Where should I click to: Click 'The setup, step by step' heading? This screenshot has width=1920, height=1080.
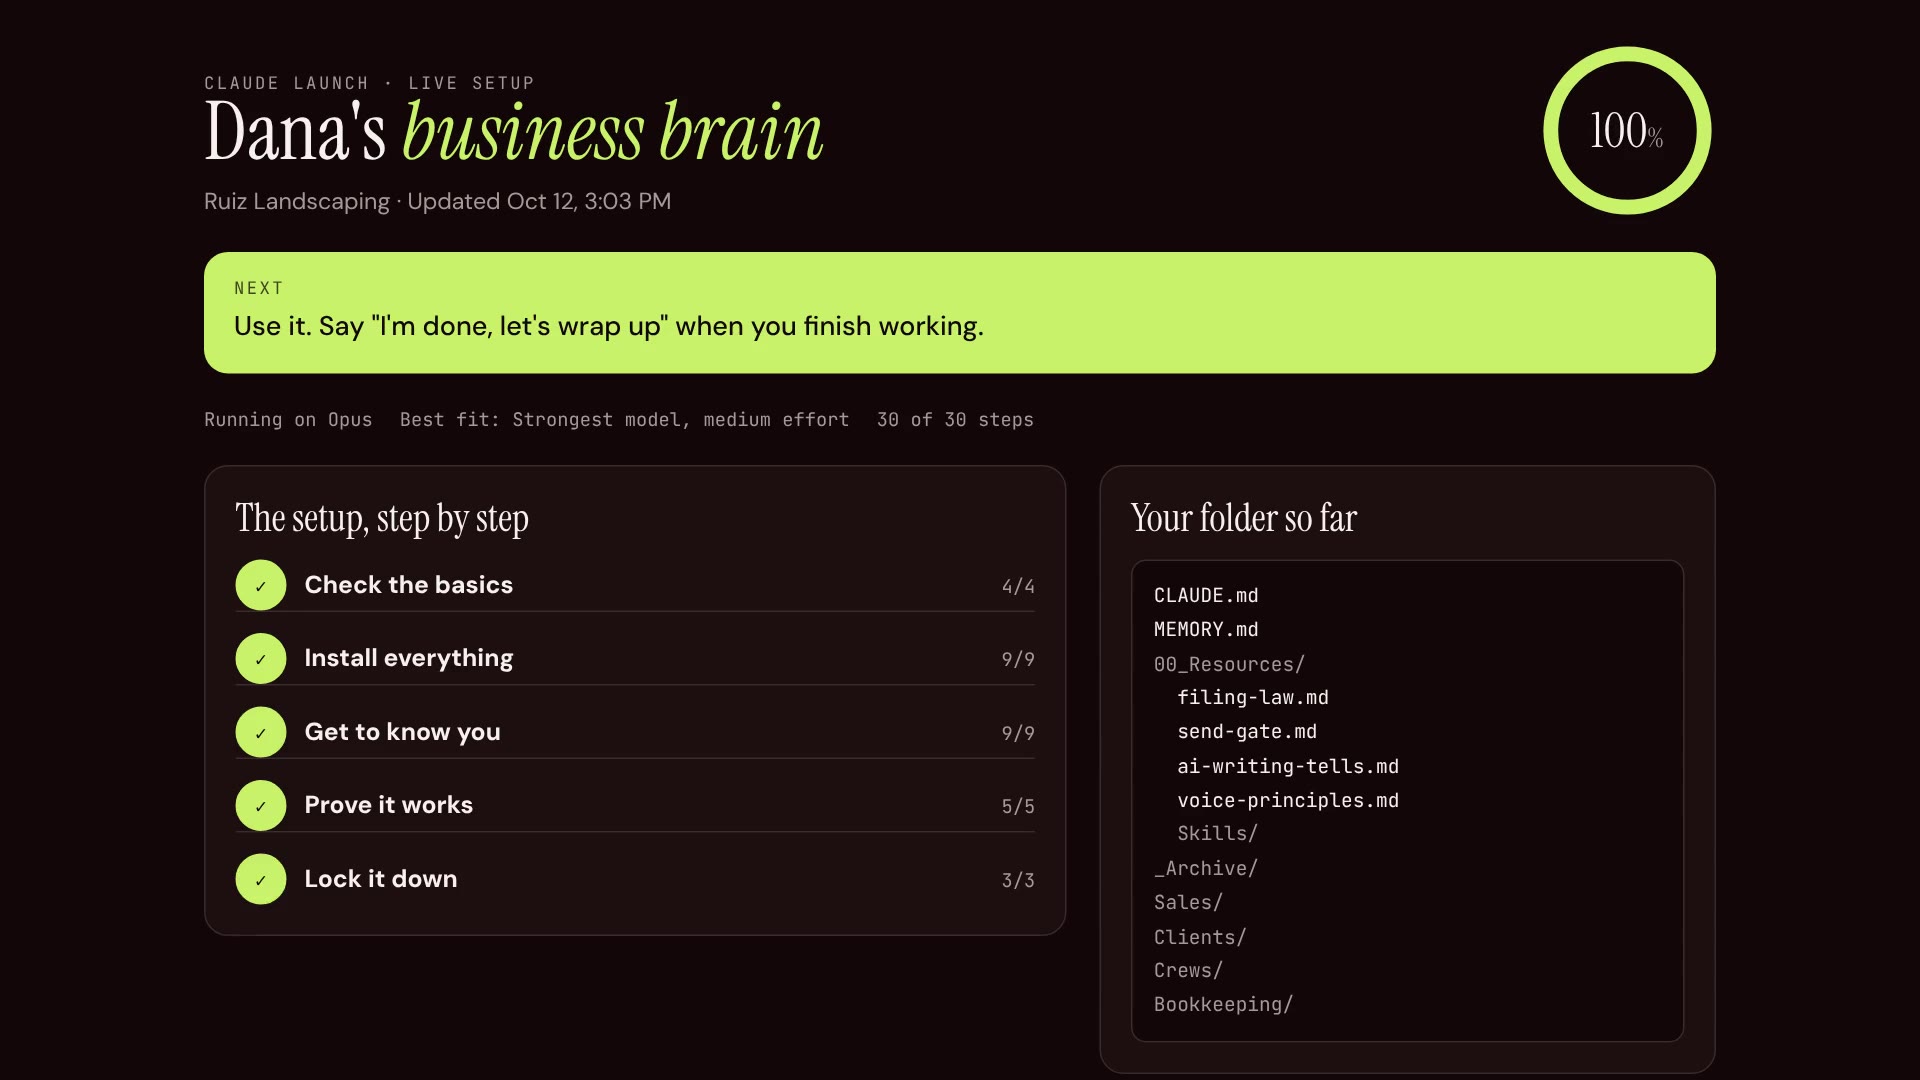382,518
